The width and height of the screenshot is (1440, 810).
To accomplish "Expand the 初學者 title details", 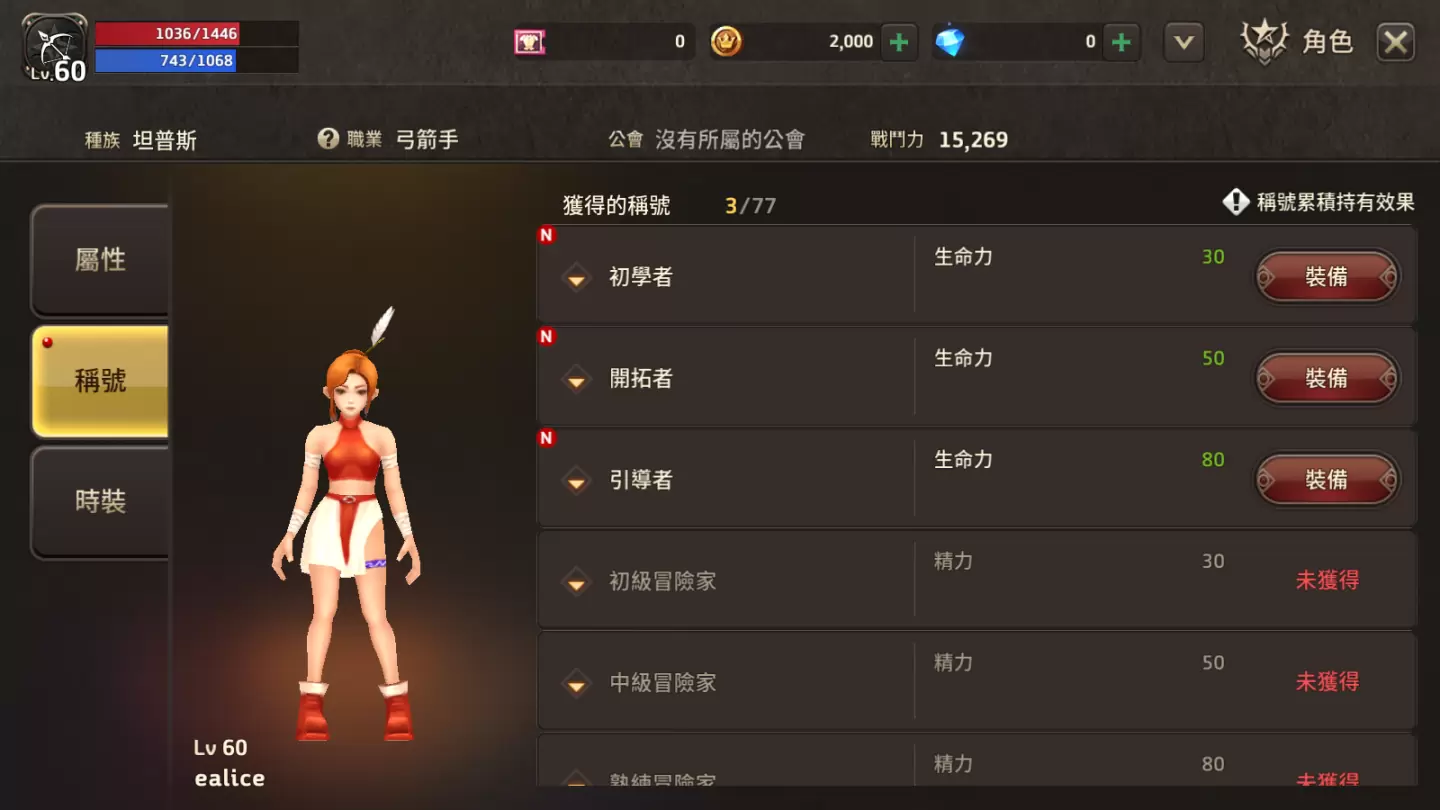I will pyautogui.click(x=577, y=277).
